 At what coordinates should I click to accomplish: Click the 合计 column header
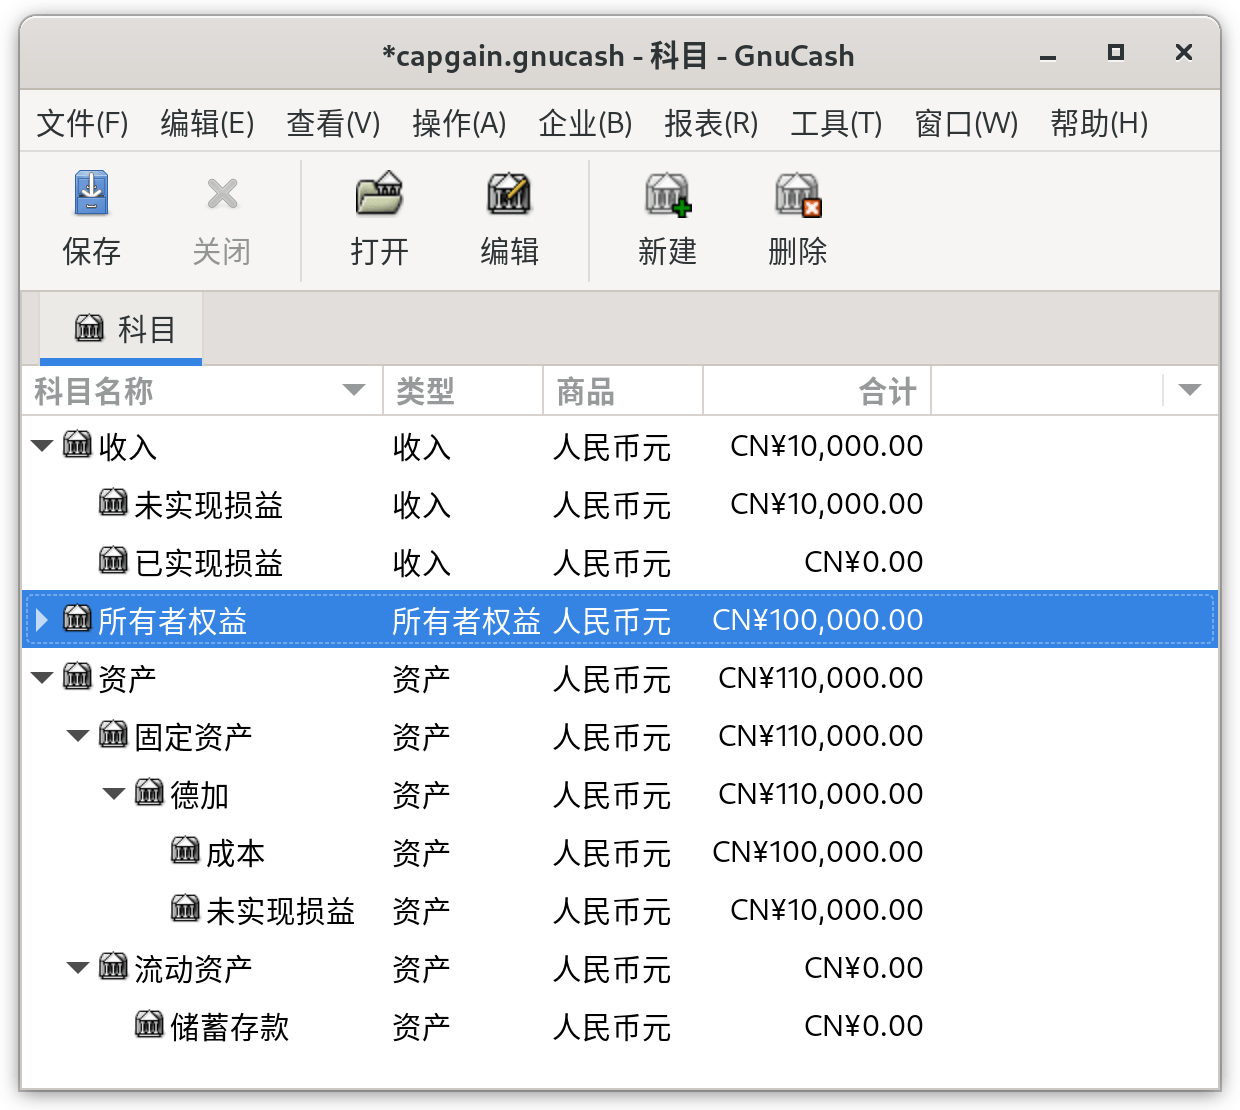click(817, 390)
